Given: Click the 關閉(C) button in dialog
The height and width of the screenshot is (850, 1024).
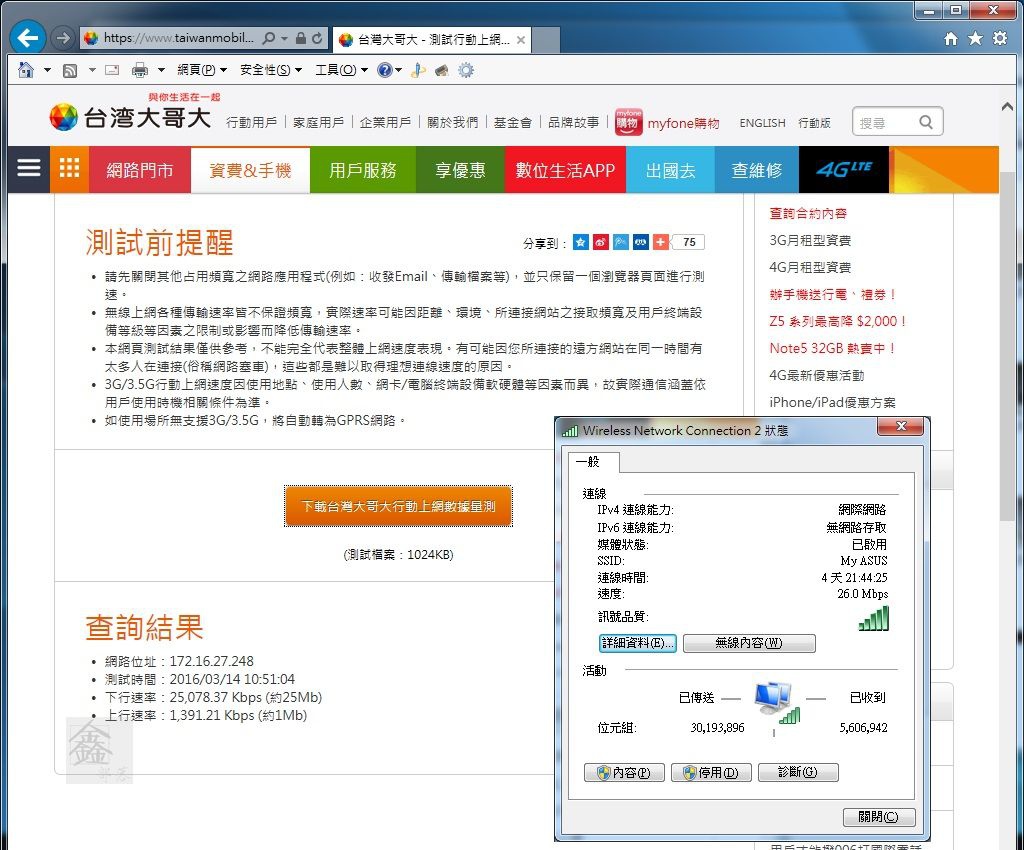Looking at the screenshot, I should point(878,817).
